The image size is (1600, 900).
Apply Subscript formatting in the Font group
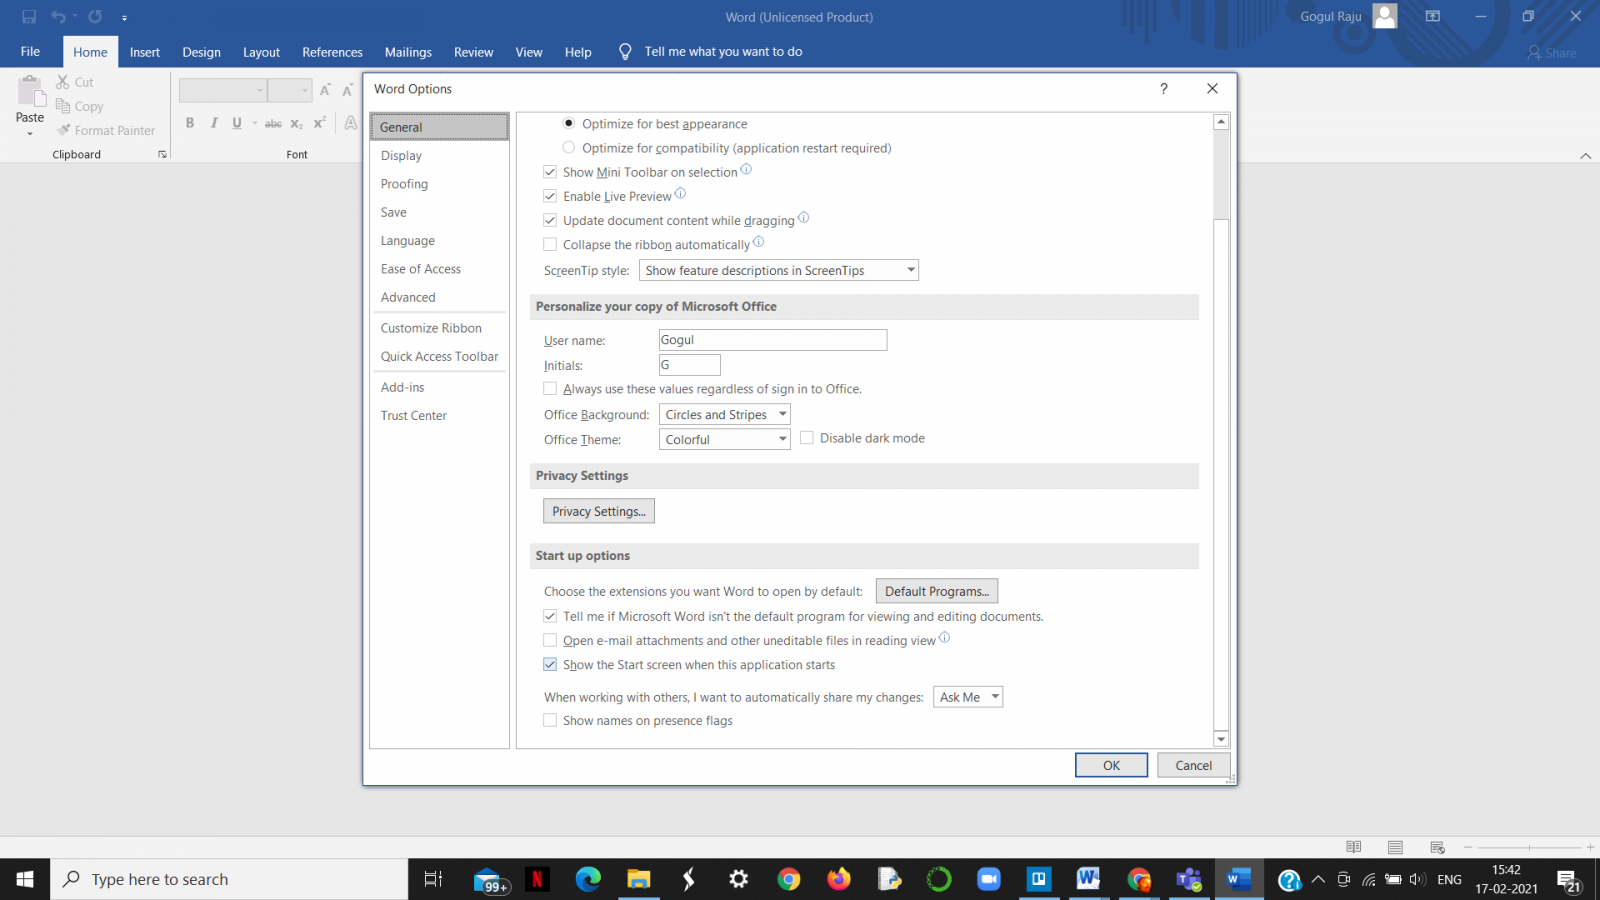pos(296,123)
